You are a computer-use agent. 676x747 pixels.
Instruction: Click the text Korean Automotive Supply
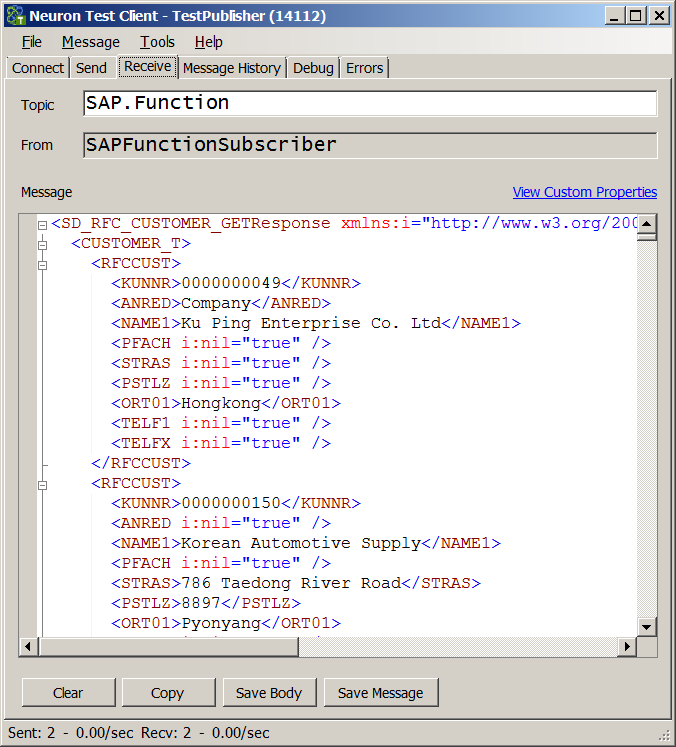point(301,543)
